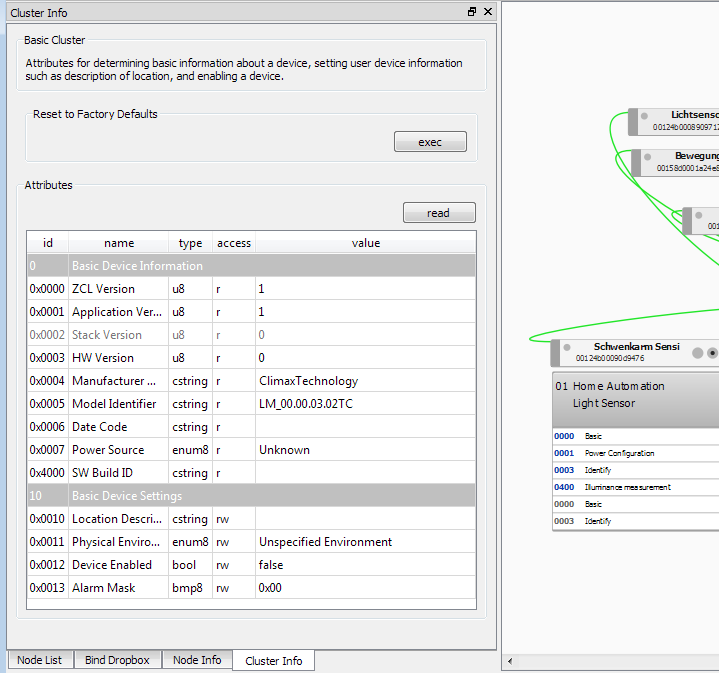Click the ClimaxTechnology value cell
Viewport: 719px width, 673px height.
(365, 381)
